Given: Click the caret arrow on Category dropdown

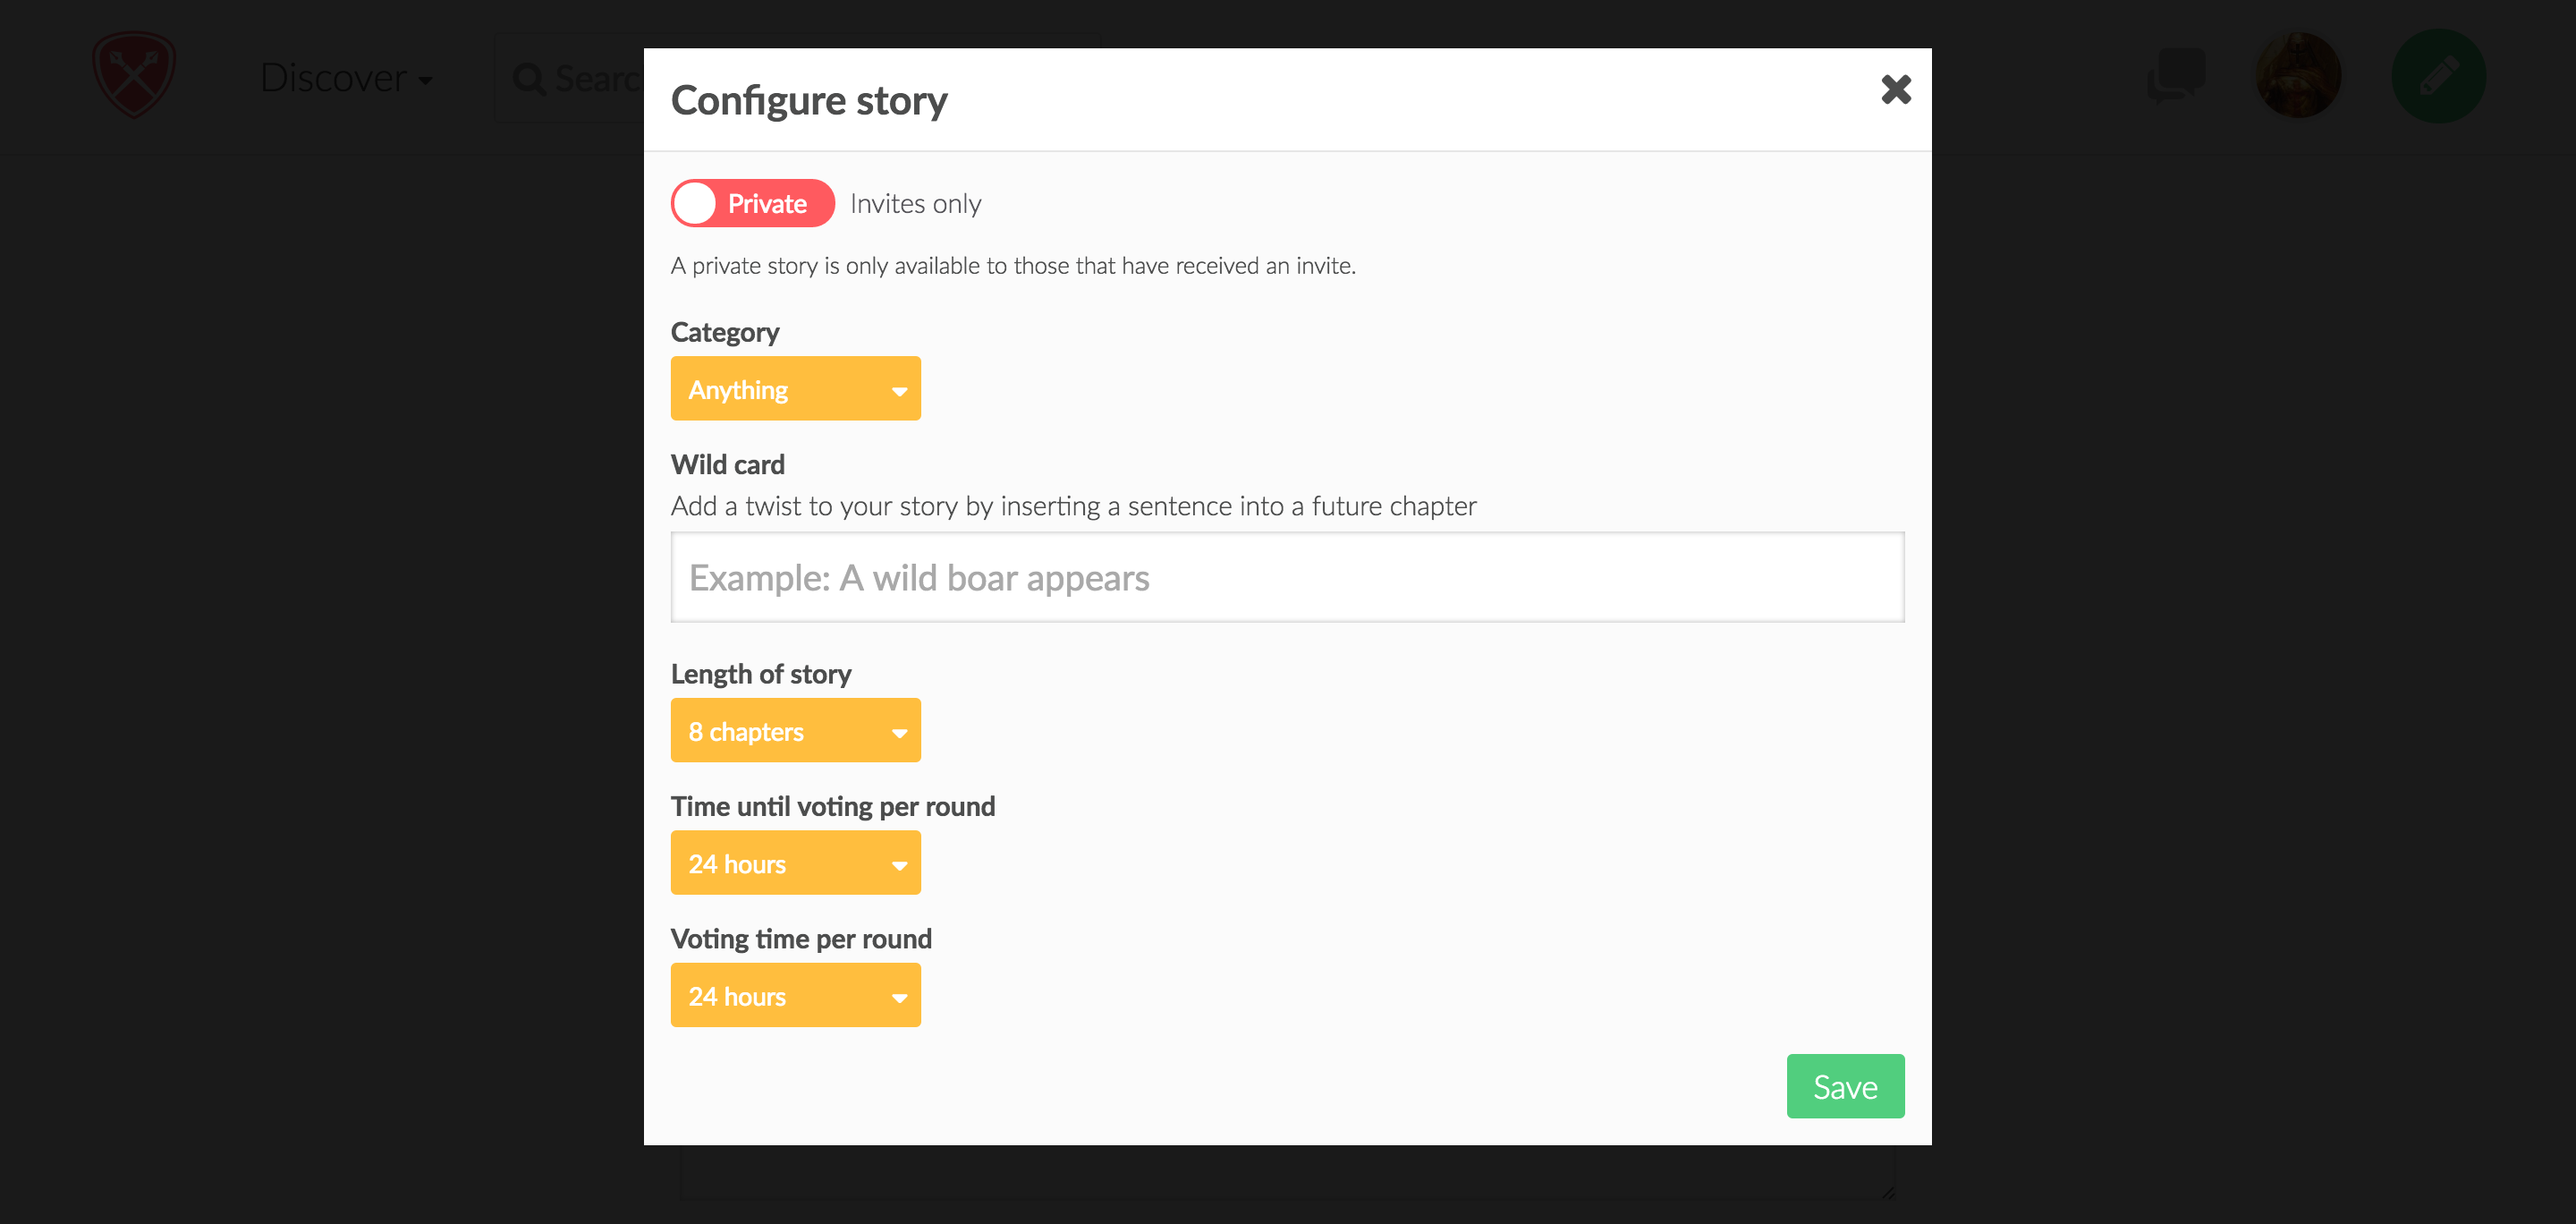Looking at the screenshot, I should 899,391.
